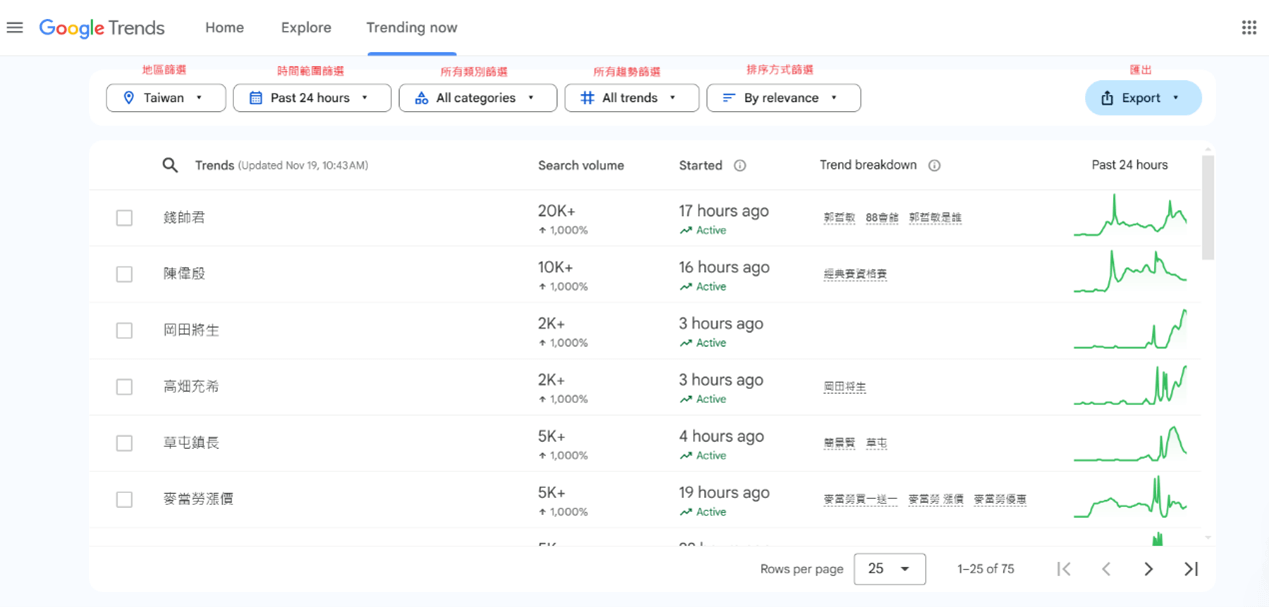Open the Rows per page selector
Image resolution: width=1269 pixels, height=607 pixels.
889,569
